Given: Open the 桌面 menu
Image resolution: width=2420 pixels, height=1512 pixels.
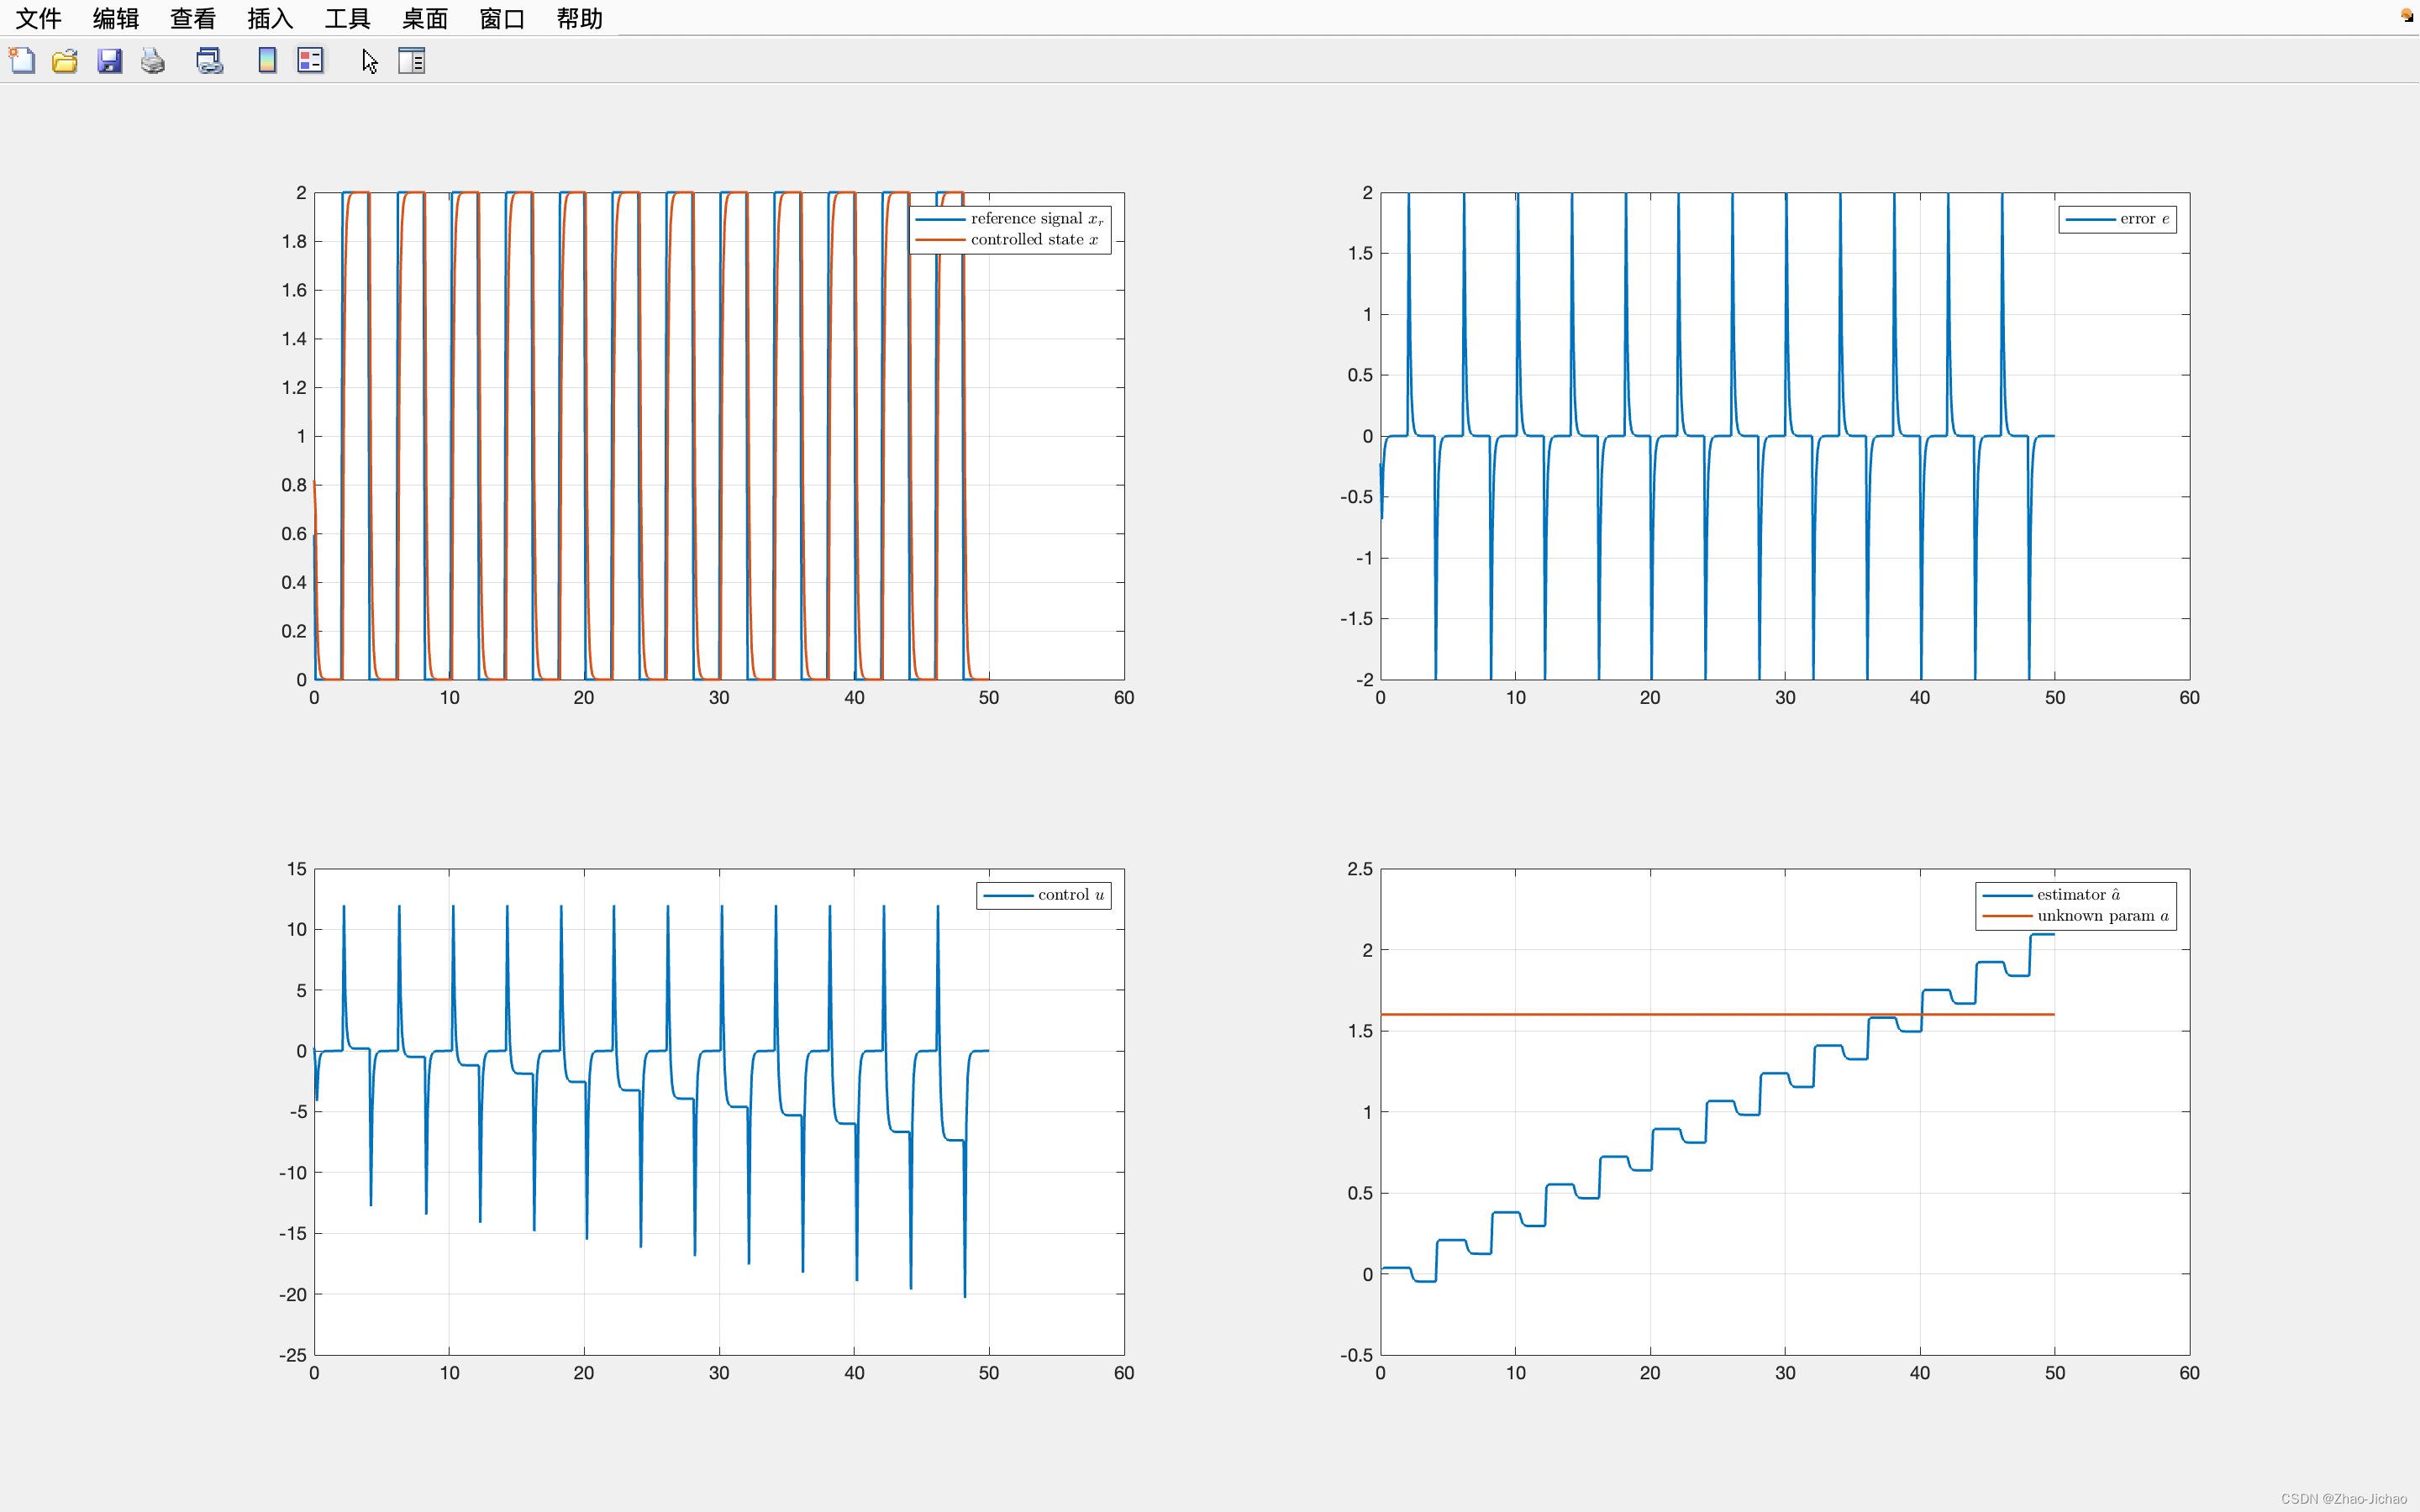Looking at the screenshot, I should pos(424,18).
